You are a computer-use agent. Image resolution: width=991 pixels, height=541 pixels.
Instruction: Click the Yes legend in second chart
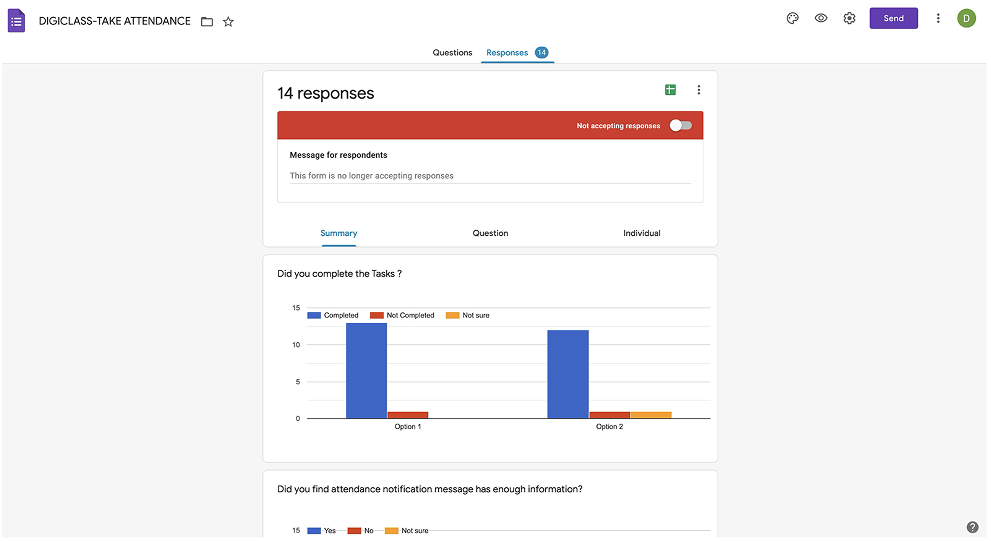pos(322,531)
